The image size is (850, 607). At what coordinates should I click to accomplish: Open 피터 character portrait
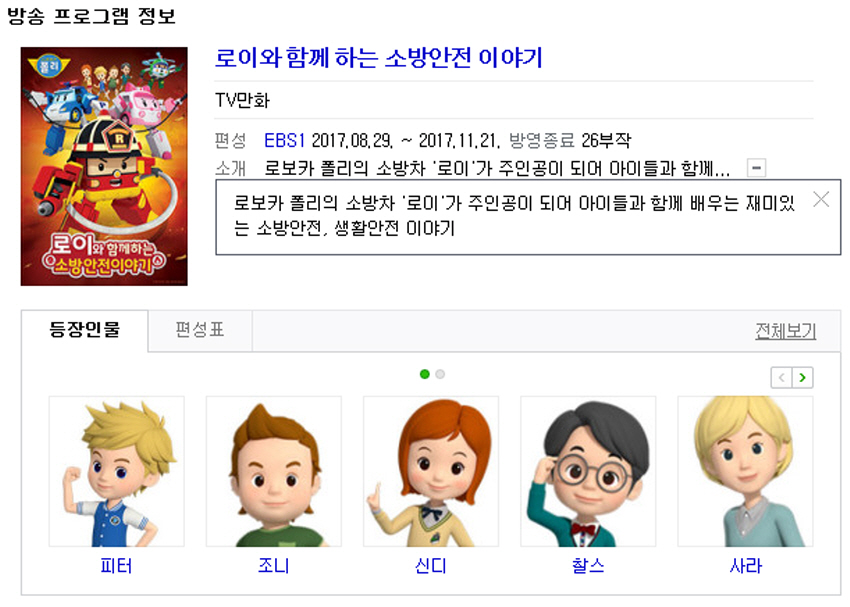pyautogui.click(x=117, y=471)
